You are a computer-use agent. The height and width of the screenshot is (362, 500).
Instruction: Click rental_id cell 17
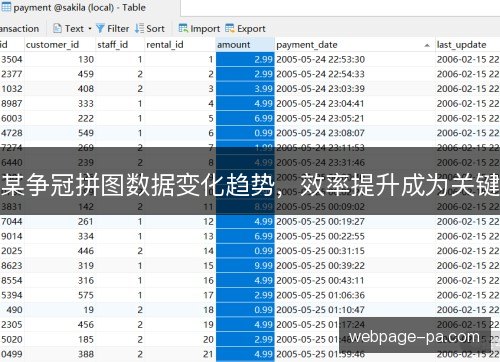coord(180,295)
